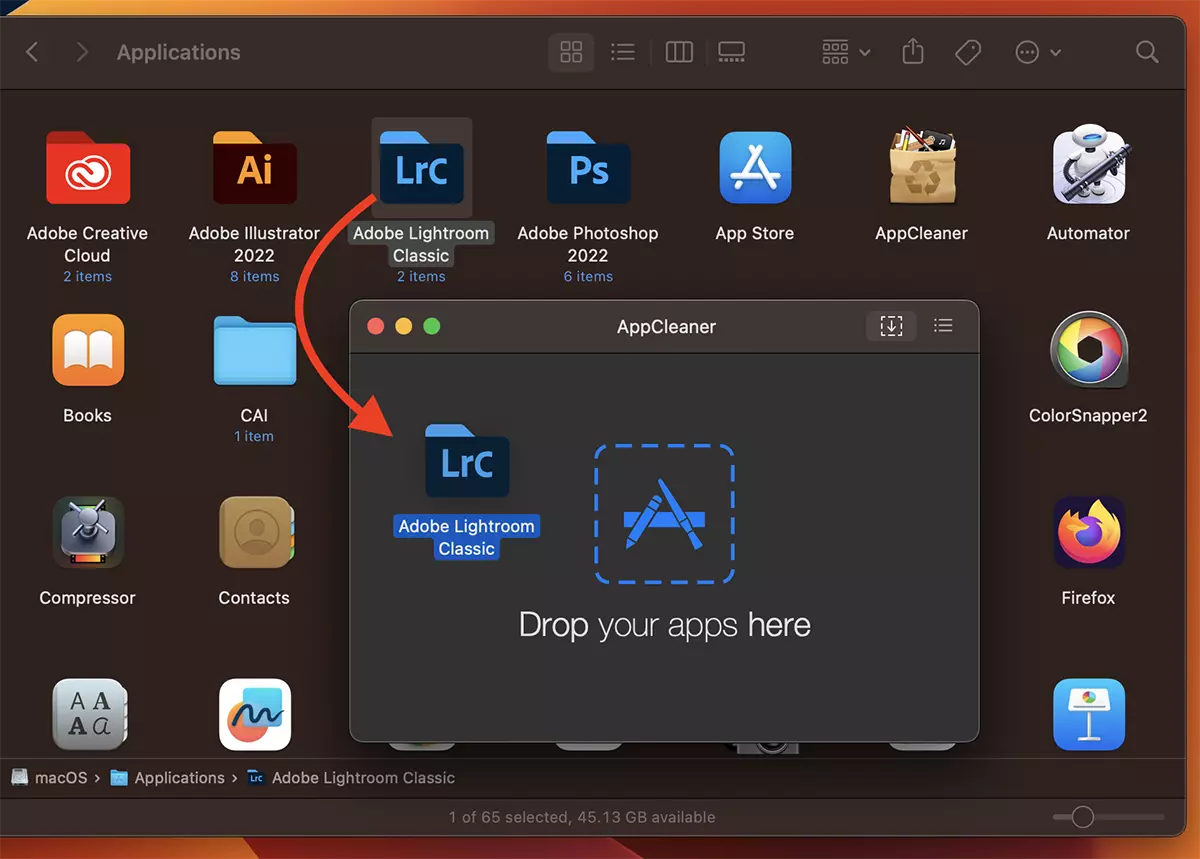Open the Finder tags button

(x=968, y=52)
